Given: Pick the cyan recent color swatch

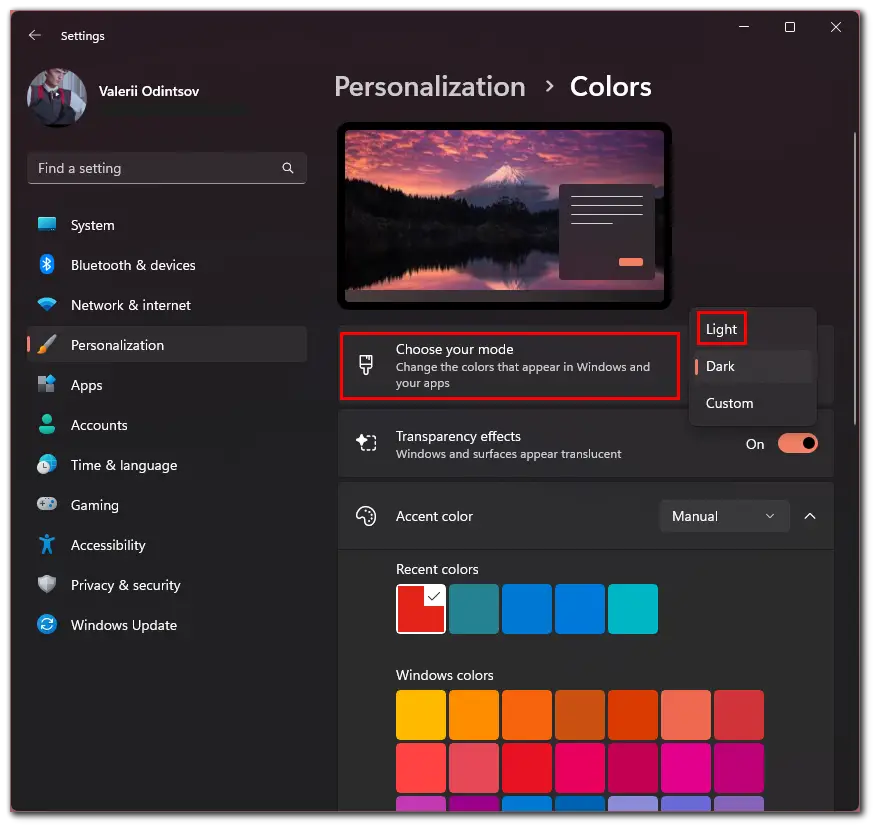Looking at the screenshot, I should pos(633,609).
